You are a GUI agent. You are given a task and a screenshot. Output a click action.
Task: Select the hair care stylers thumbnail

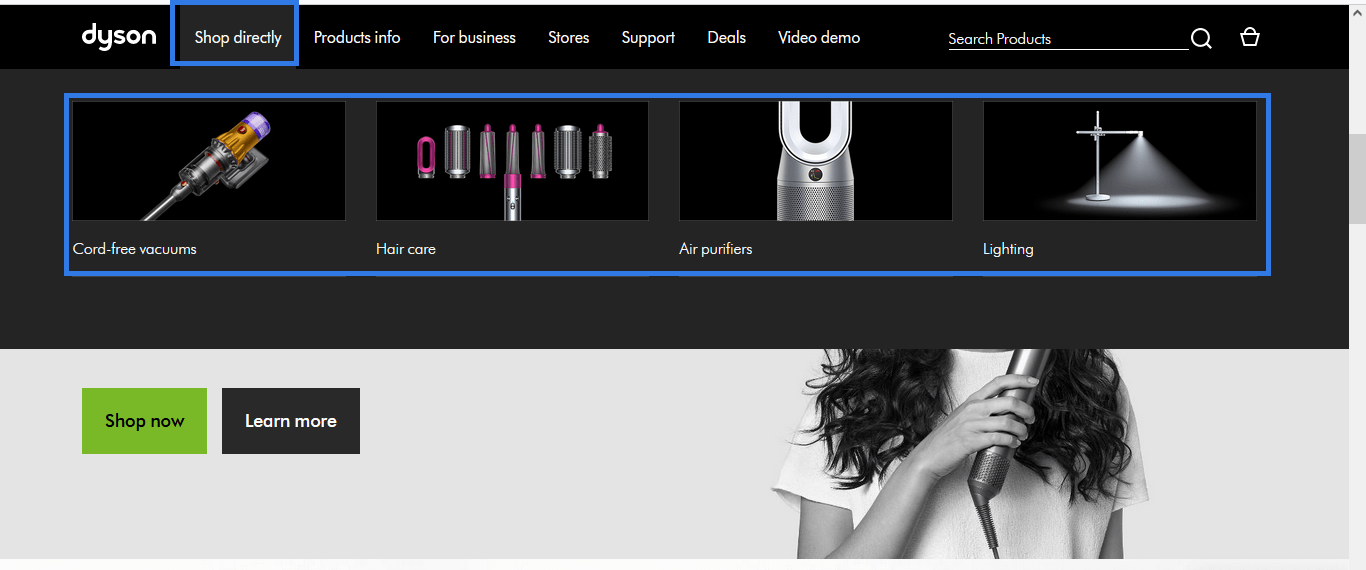tap(512, 161)
